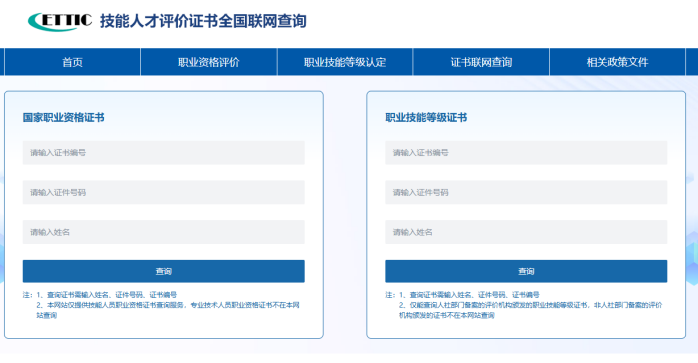Click note about 人社部门备案 in right panel
The width and height of the screenshot is (698, 363).
point(531,310)
